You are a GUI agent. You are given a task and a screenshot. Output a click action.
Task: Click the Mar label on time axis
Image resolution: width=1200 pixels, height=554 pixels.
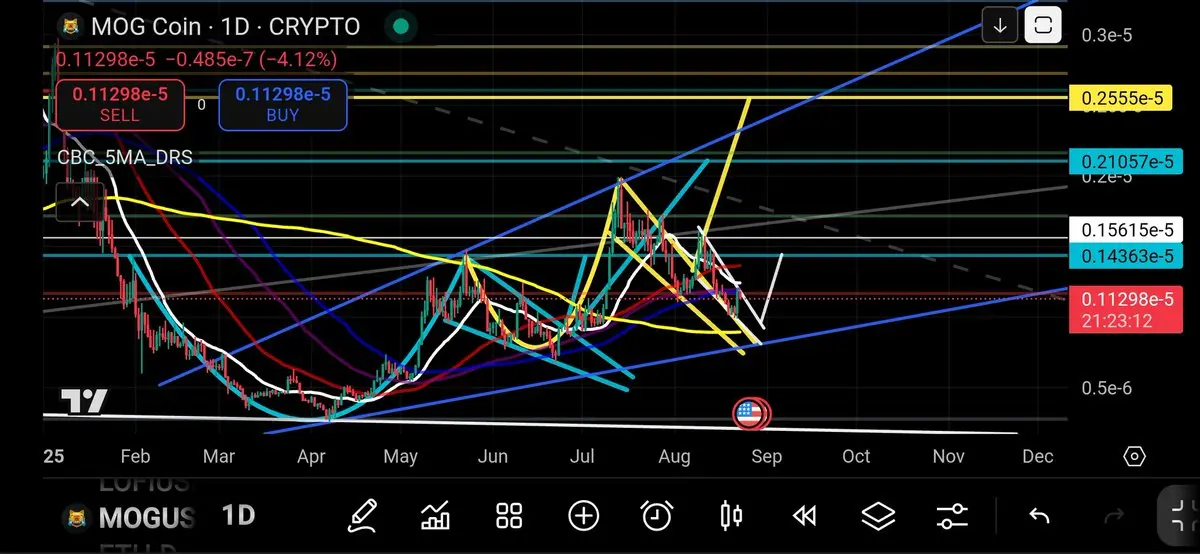[x=219, y=457]
